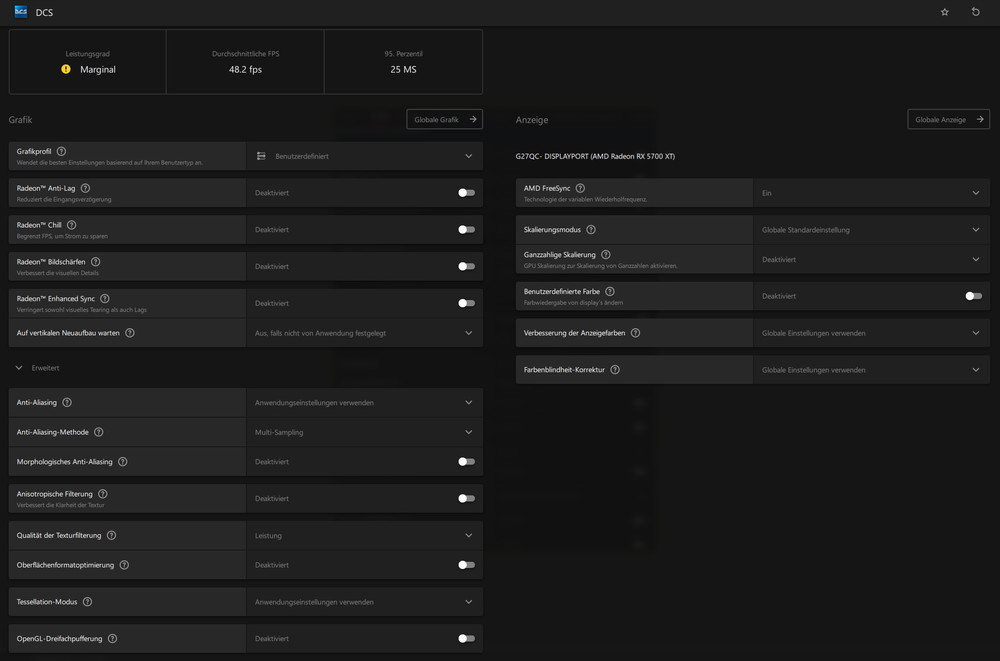Click the help icon beside Radeon Bildschärfen

[x=95, y=261]
